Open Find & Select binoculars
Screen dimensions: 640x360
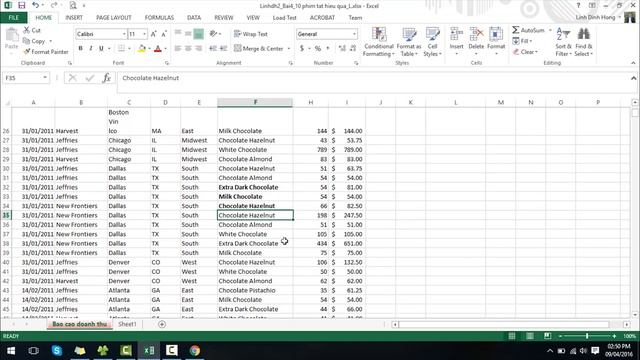coord(584,42)
